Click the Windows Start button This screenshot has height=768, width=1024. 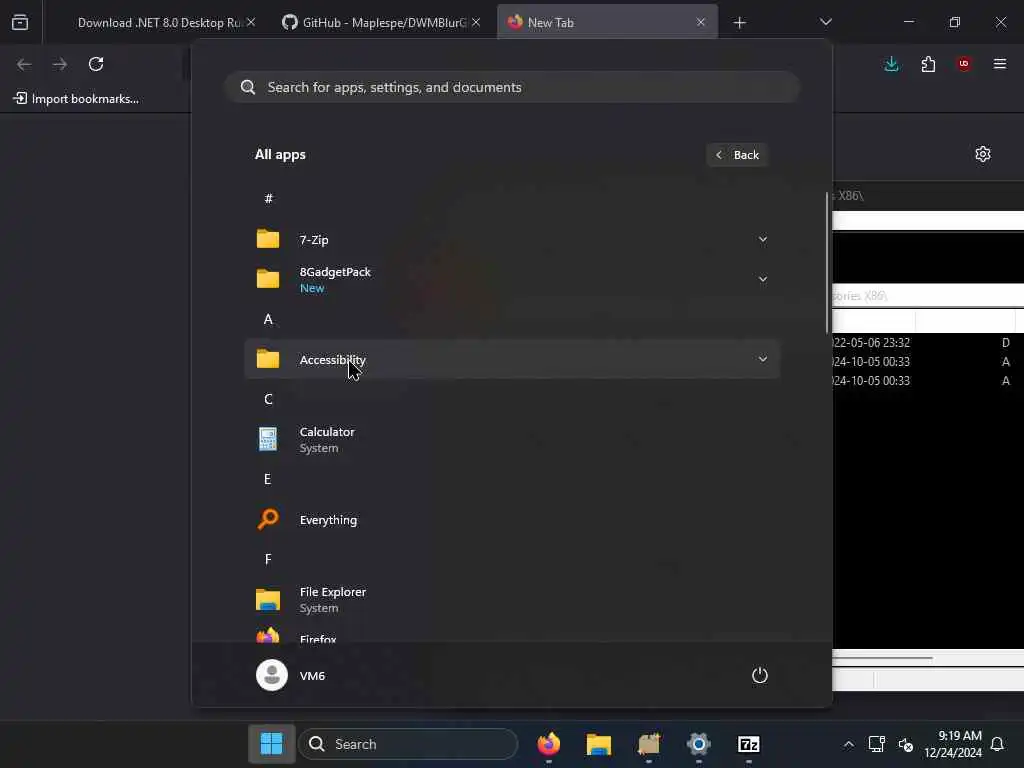click(x=272, y=744)
